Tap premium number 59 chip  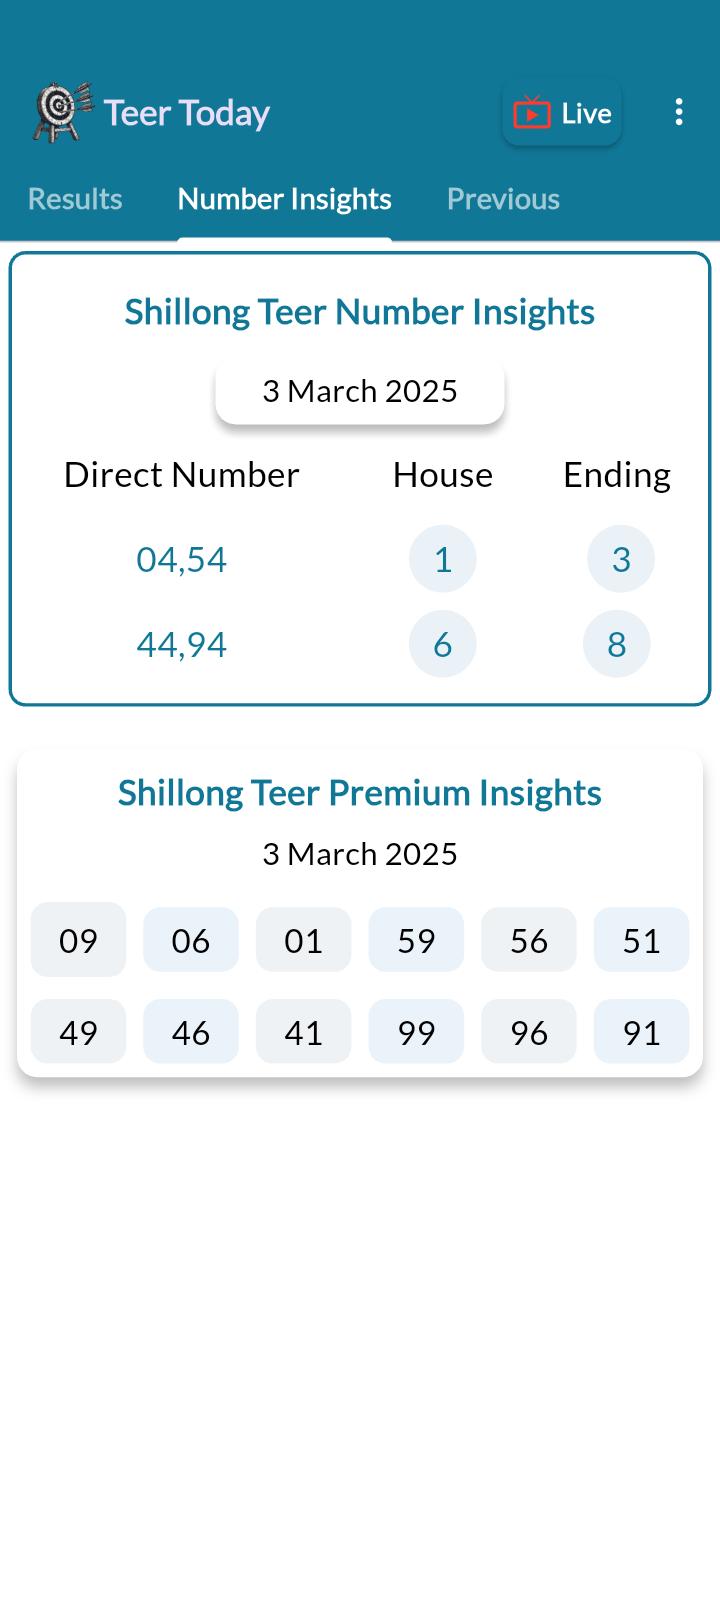(416, 940)
